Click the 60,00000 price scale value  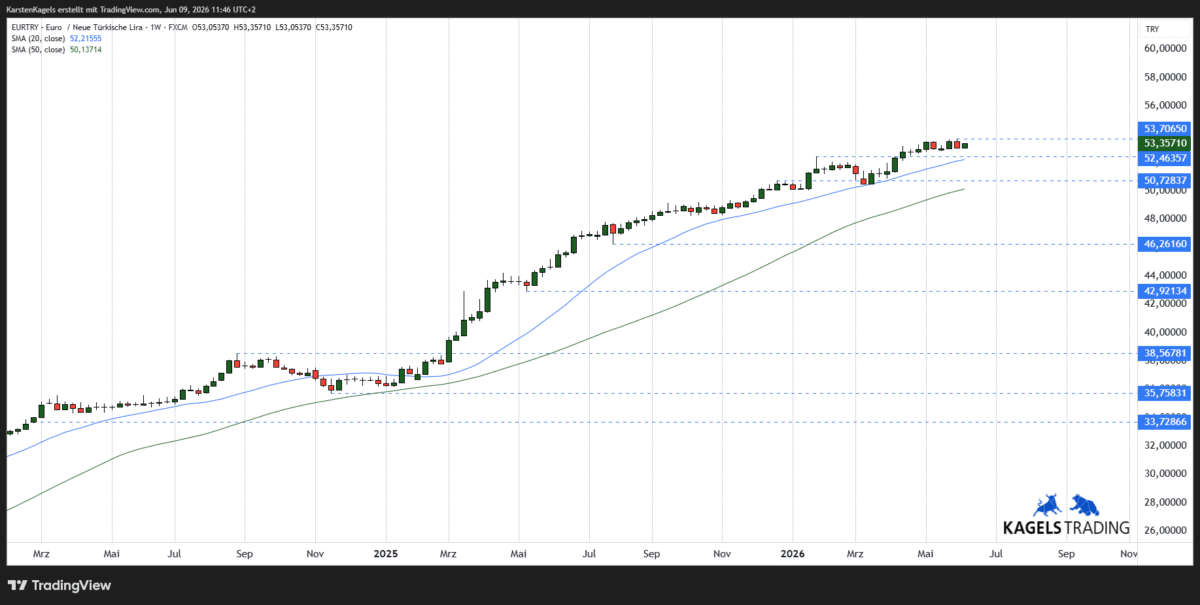tap(1165, 48)
